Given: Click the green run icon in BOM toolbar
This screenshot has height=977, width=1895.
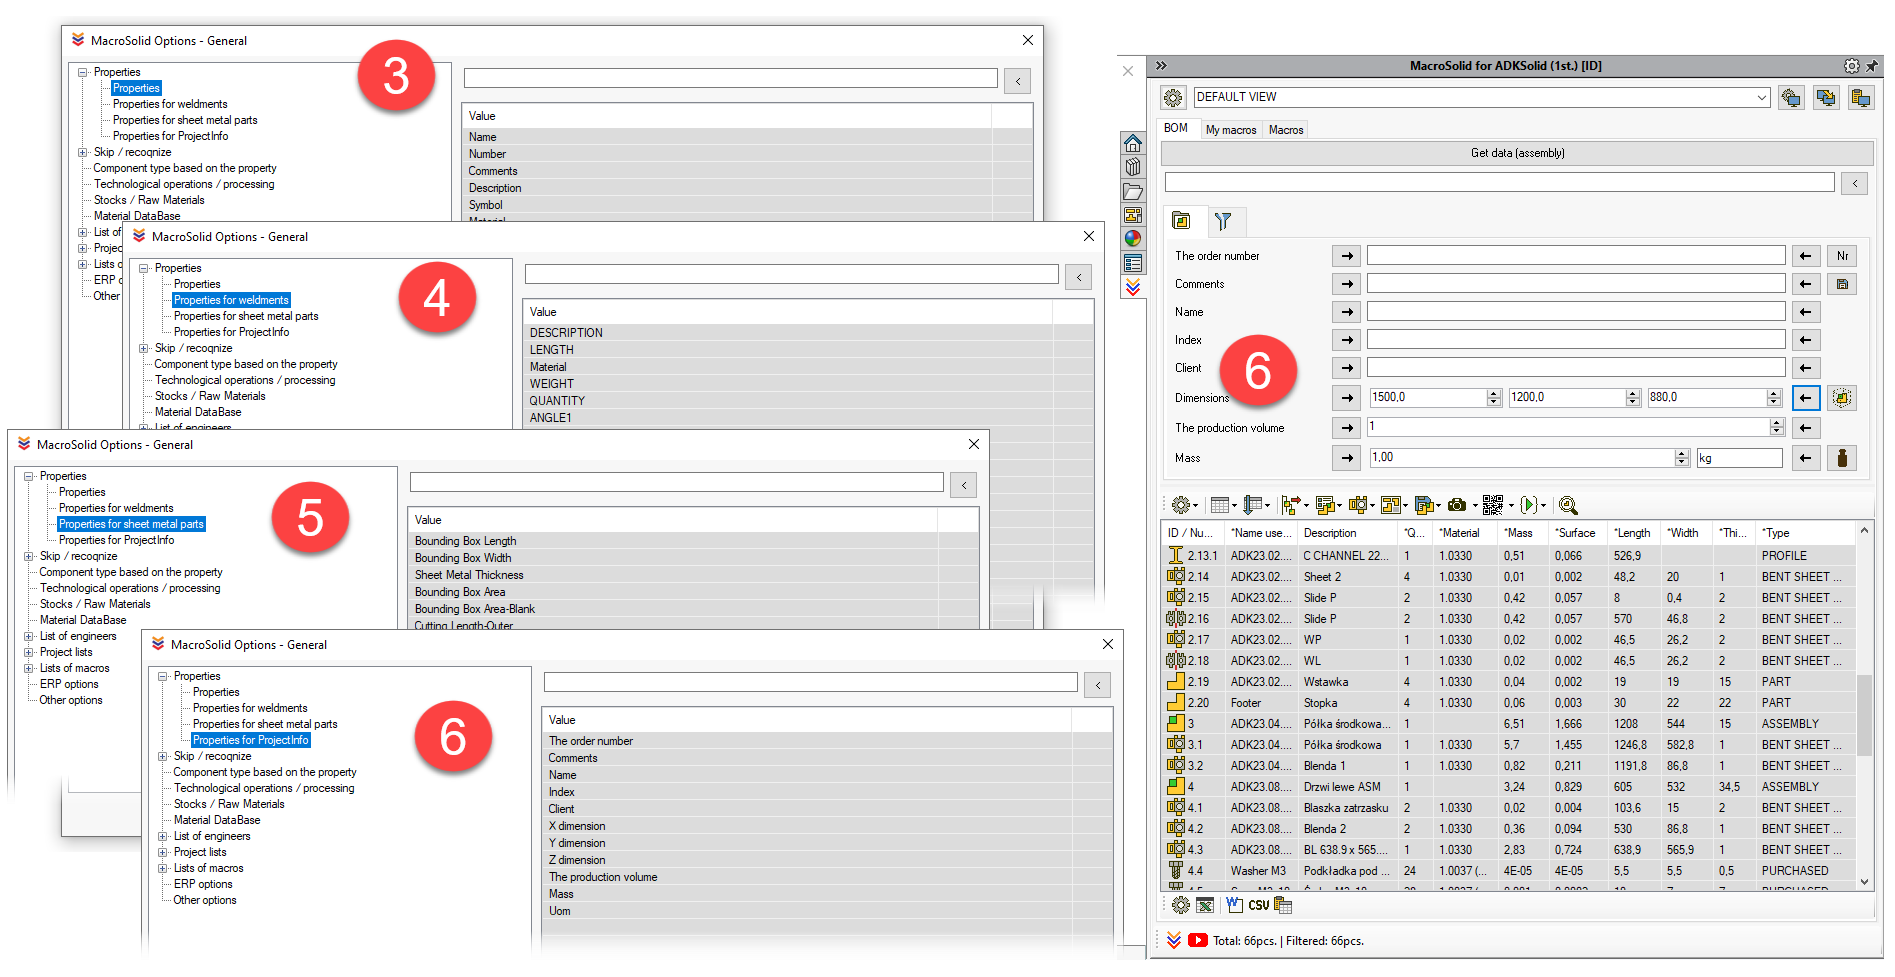Looking at the screenshot, I should (x=1529, y=505).
